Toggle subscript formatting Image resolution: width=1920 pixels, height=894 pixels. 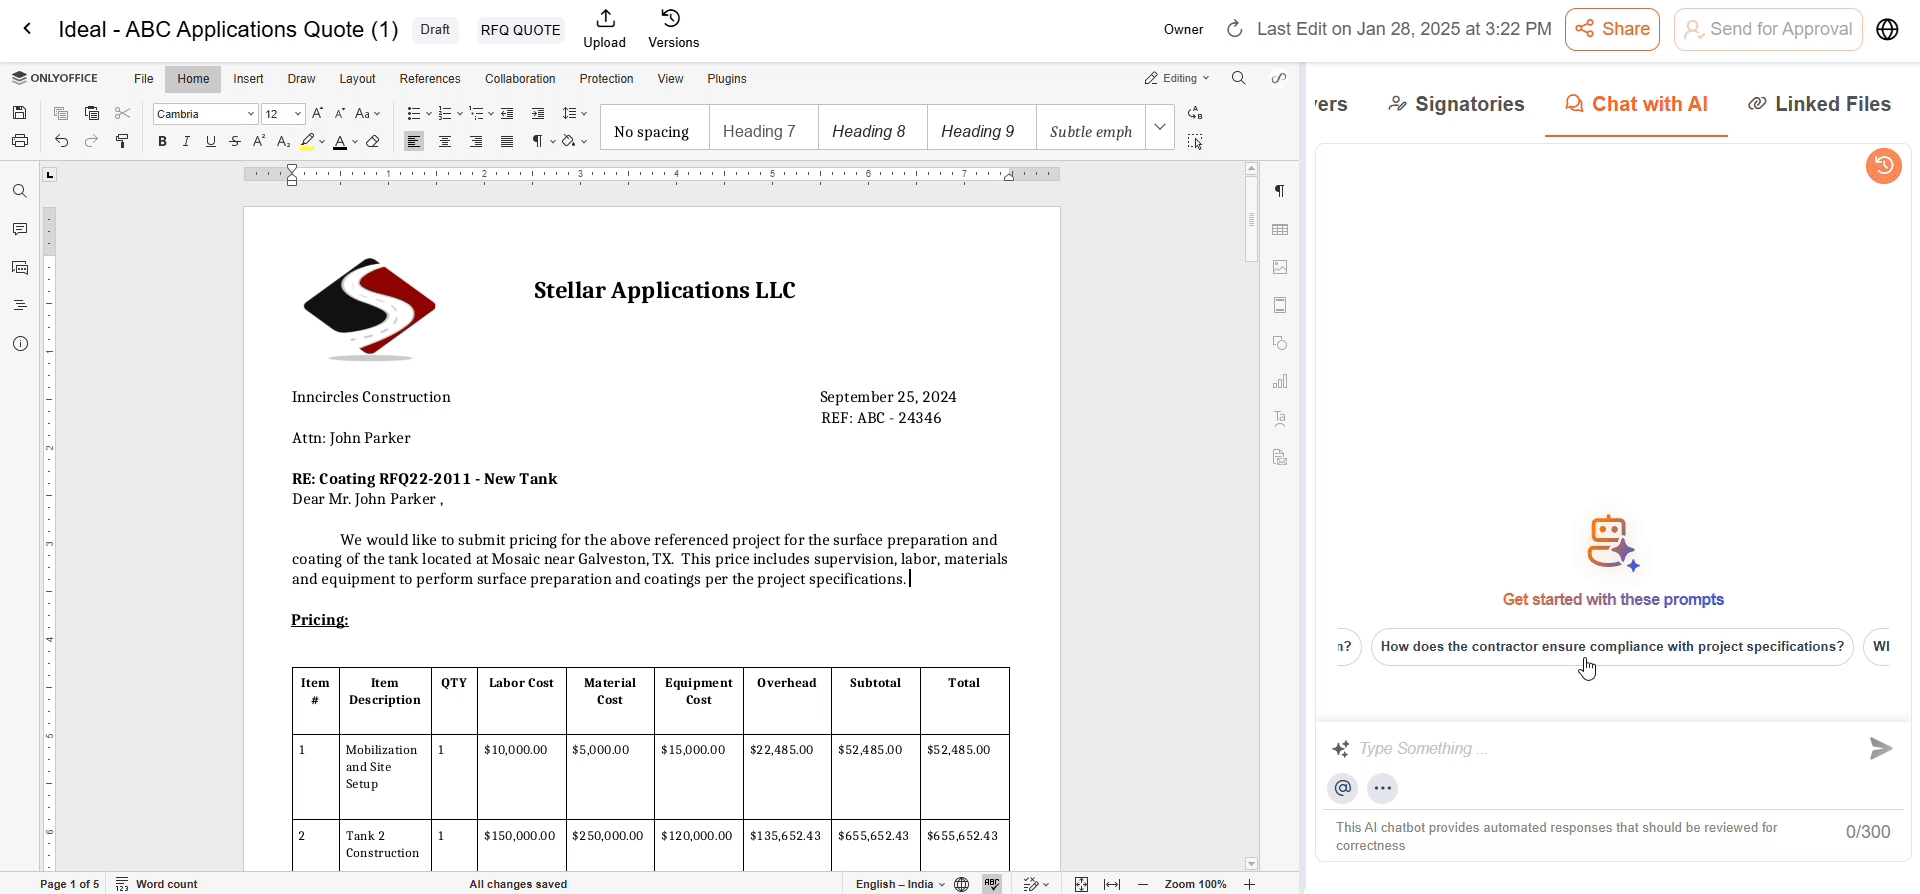tap(284, 142)
